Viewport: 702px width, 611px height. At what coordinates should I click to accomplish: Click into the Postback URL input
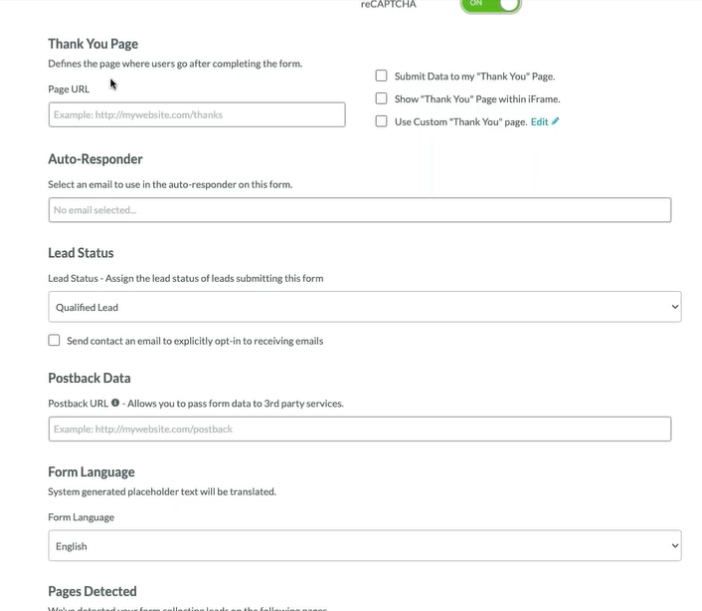click(359, 429)
